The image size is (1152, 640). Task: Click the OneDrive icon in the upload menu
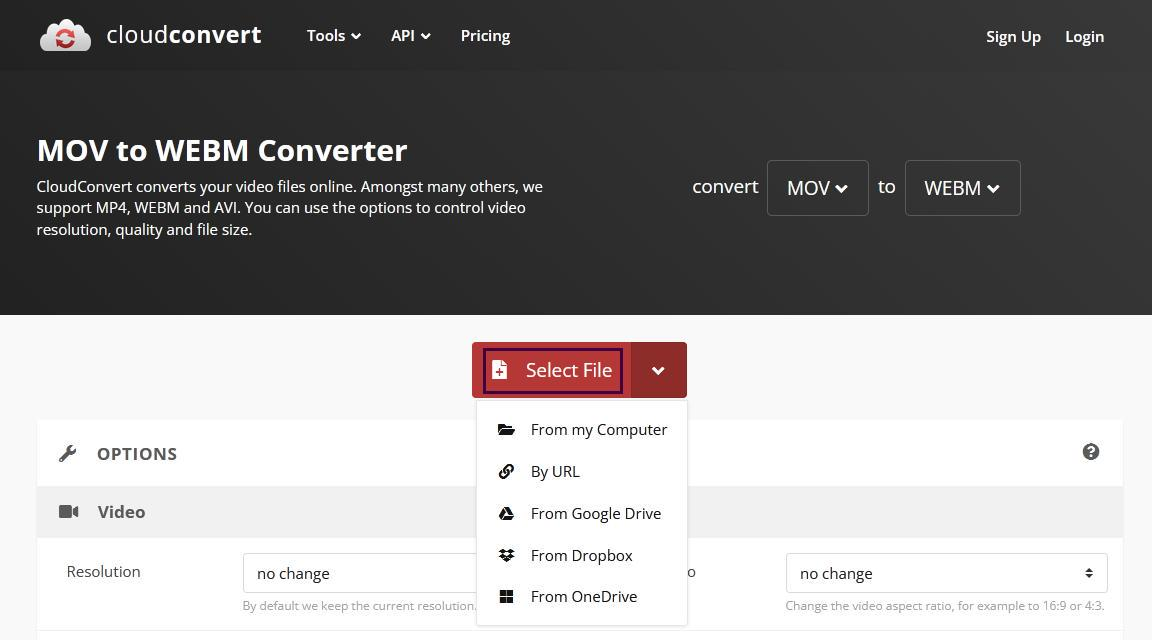506,596
